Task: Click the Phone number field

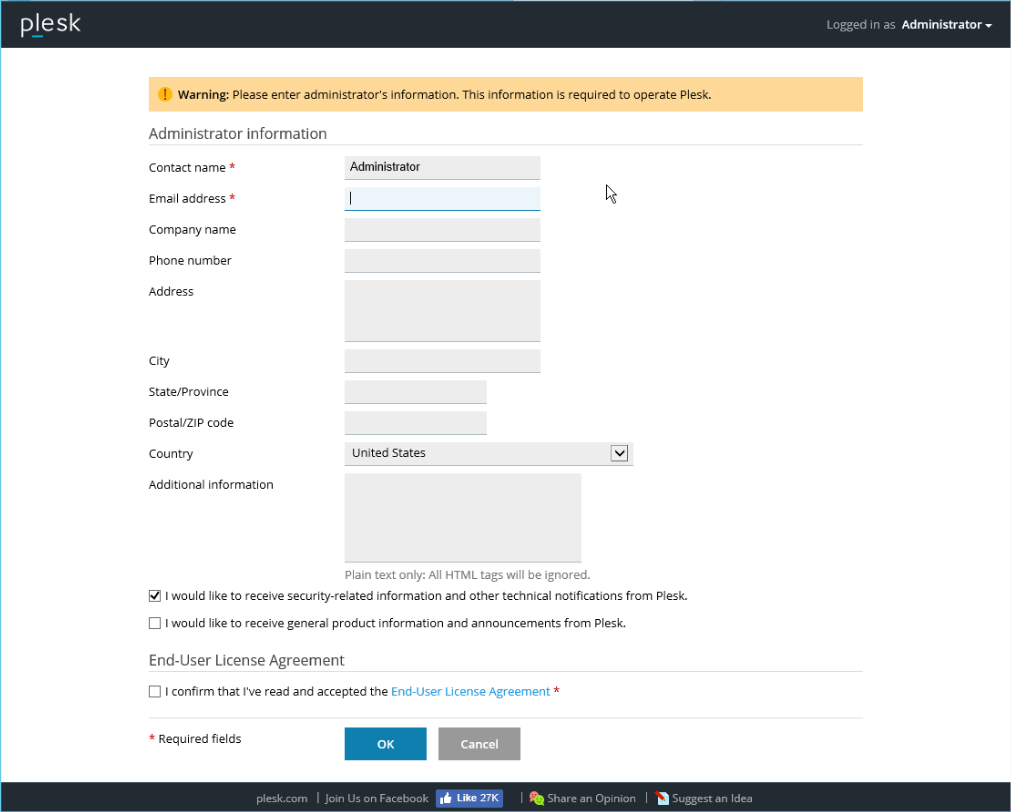Action: pyautogui.click(x=442, y=261)
